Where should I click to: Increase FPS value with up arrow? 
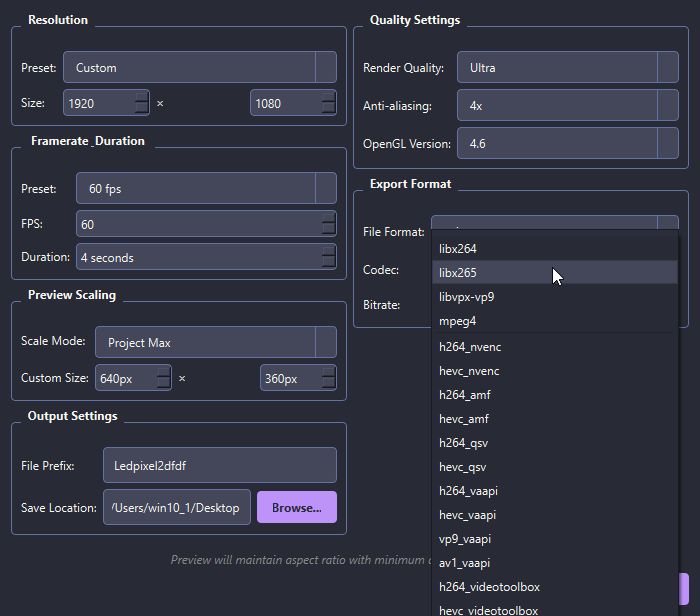[329, 218]
